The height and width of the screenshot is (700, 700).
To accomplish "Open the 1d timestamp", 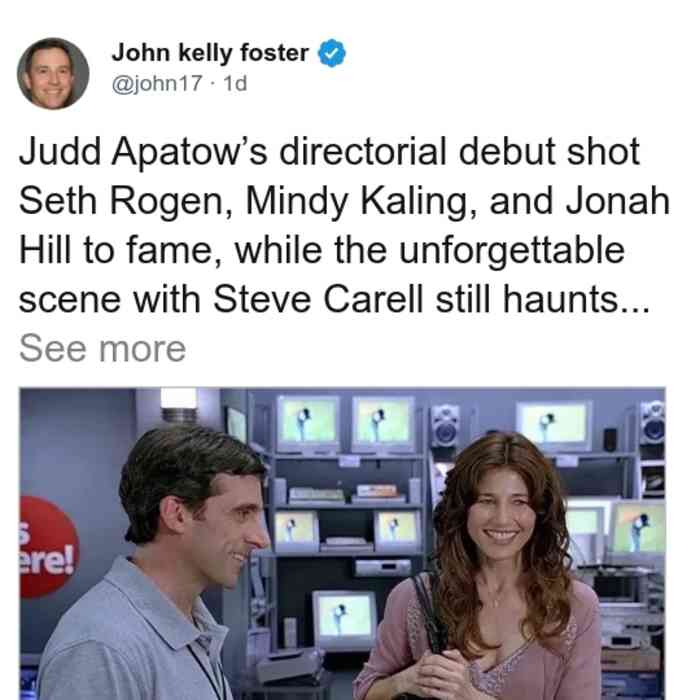I will (x=235, y=83).
